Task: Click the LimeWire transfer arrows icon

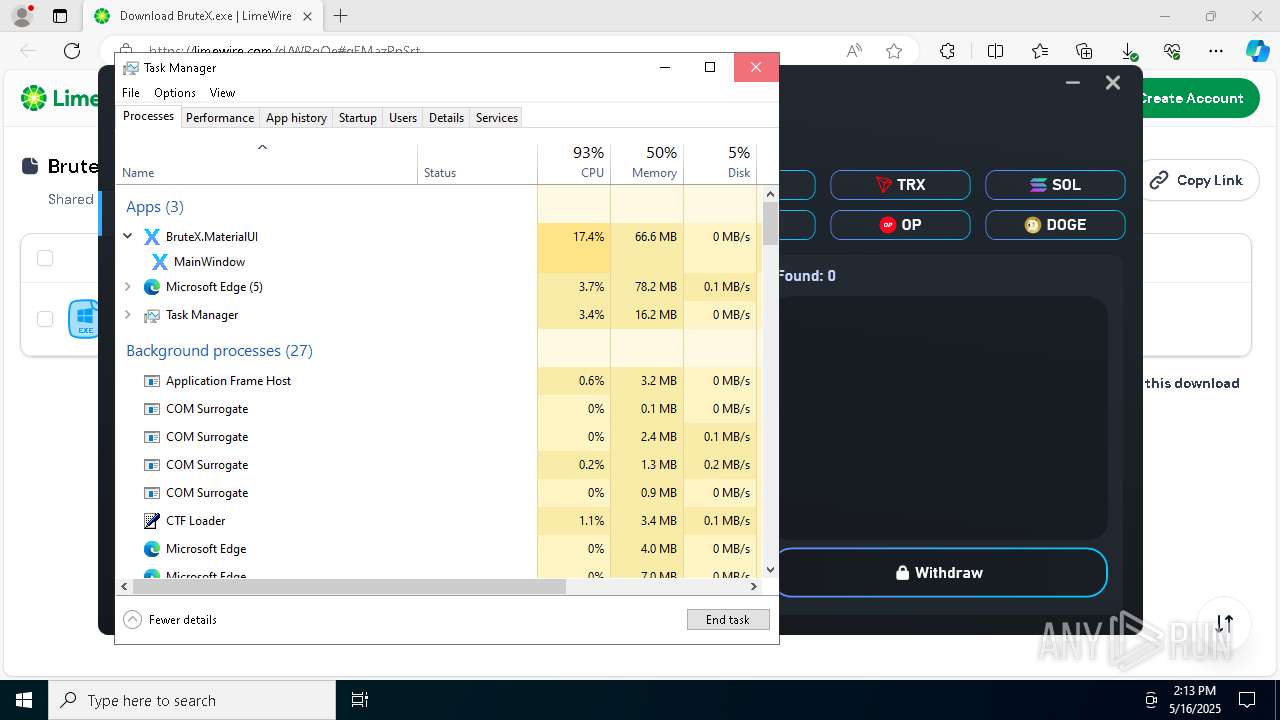Action: 1225,622
